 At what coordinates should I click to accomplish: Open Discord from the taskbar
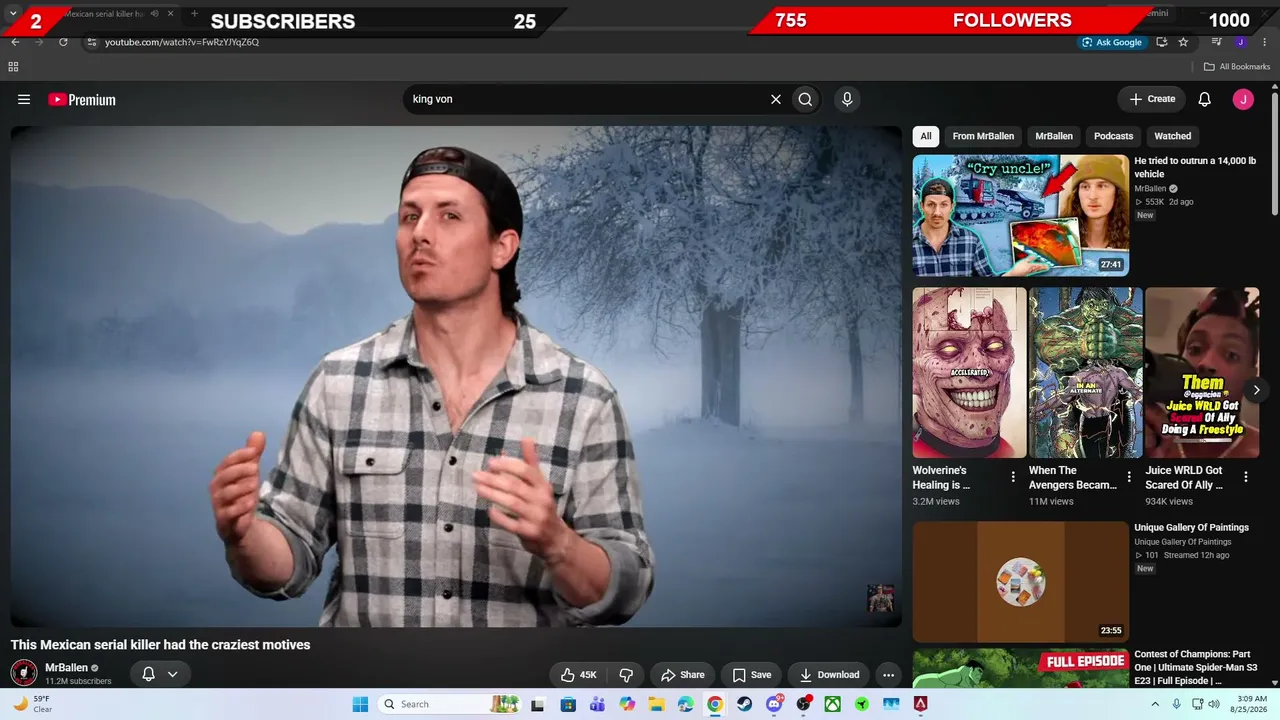(x=773, y=704)
